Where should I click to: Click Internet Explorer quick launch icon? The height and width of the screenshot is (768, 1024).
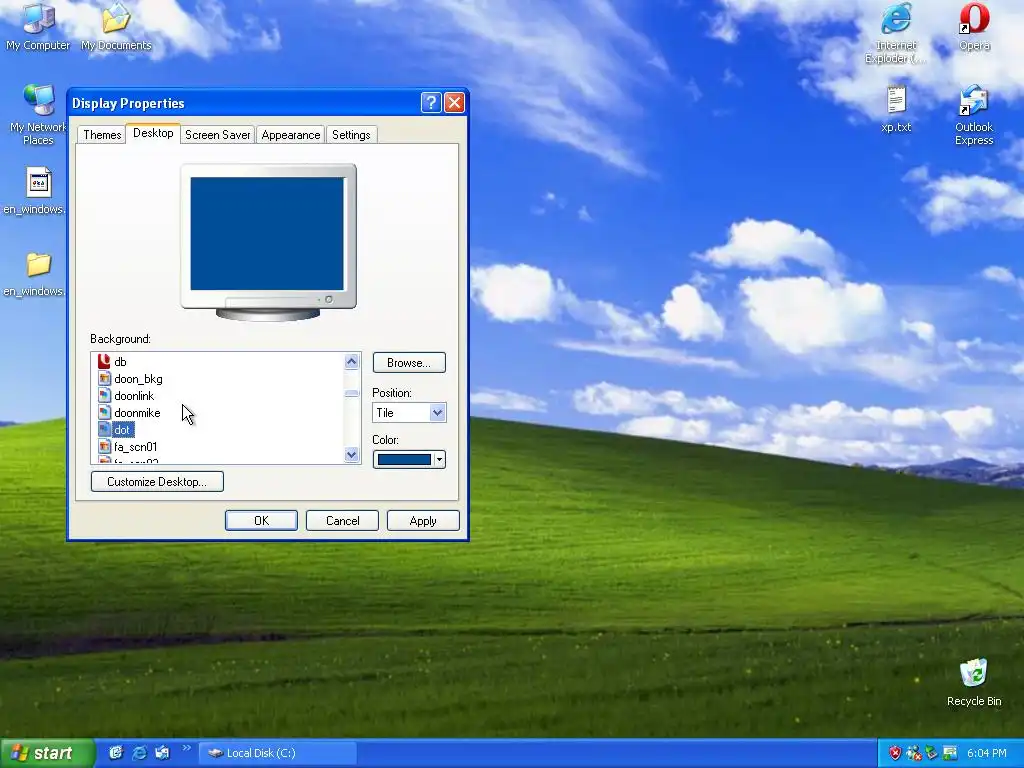(x=139, y=753)
